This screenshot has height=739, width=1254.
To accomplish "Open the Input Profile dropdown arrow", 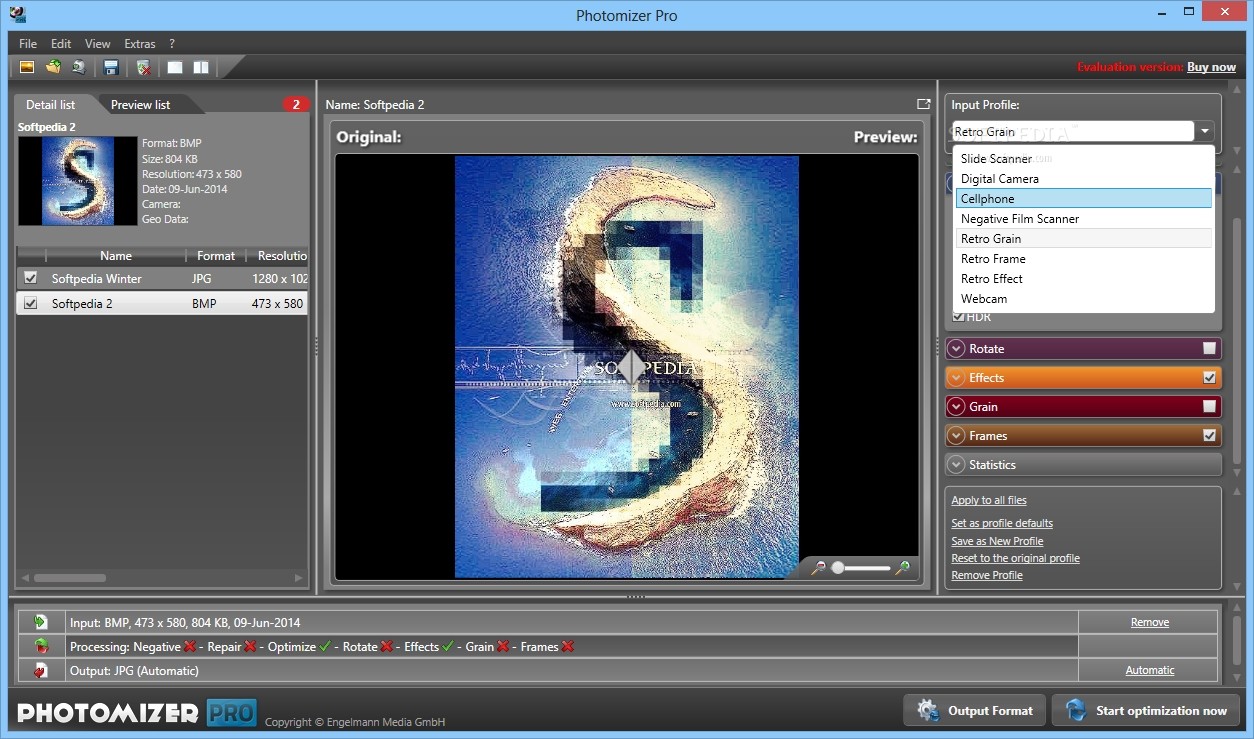I will point(1206,131).
